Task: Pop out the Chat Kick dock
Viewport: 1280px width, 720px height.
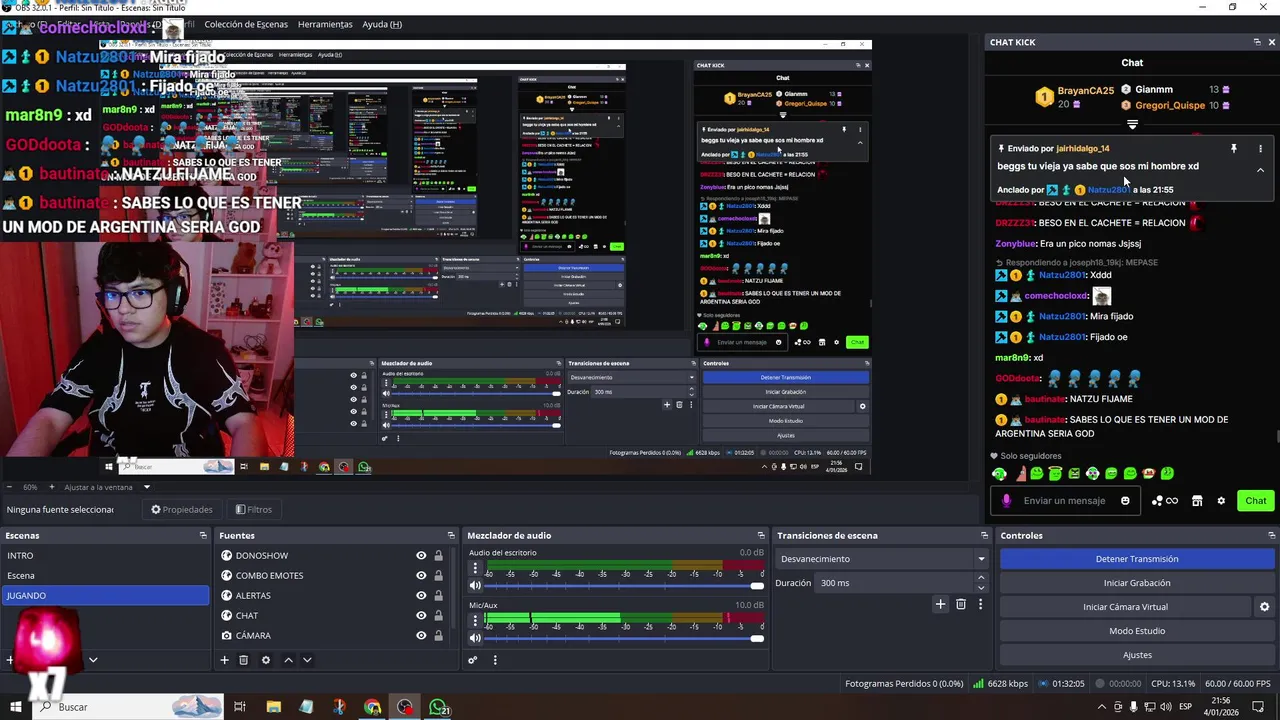Action: (x=1257, y=42)
